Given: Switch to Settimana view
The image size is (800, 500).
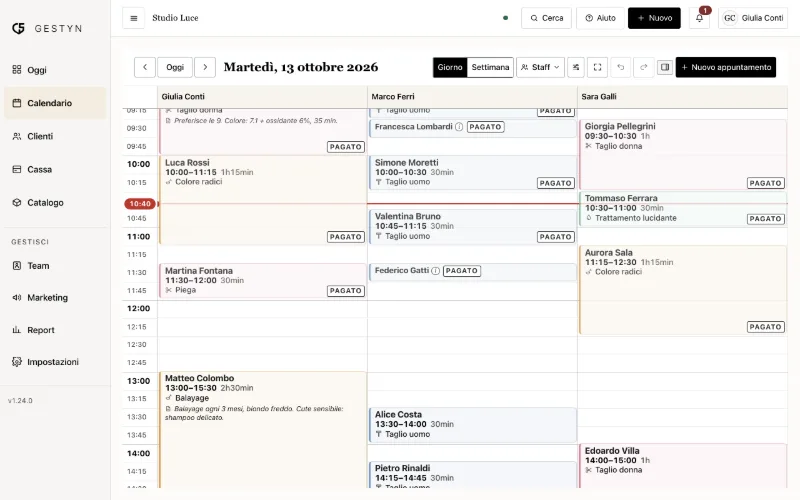Looking at the screenshot, I should point(490,67).
